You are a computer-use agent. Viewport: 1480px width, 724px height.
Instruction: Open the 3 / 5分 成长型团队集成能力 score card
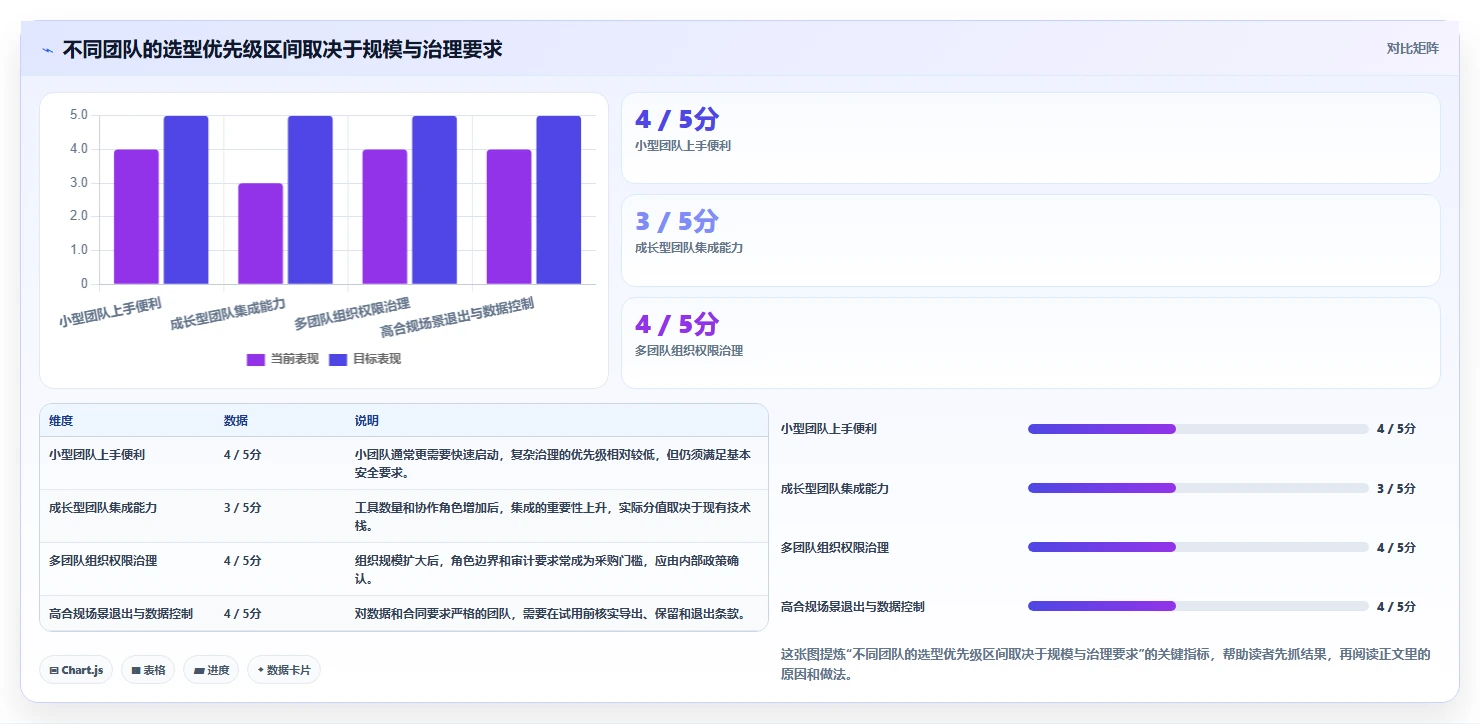click(1031, 240)
